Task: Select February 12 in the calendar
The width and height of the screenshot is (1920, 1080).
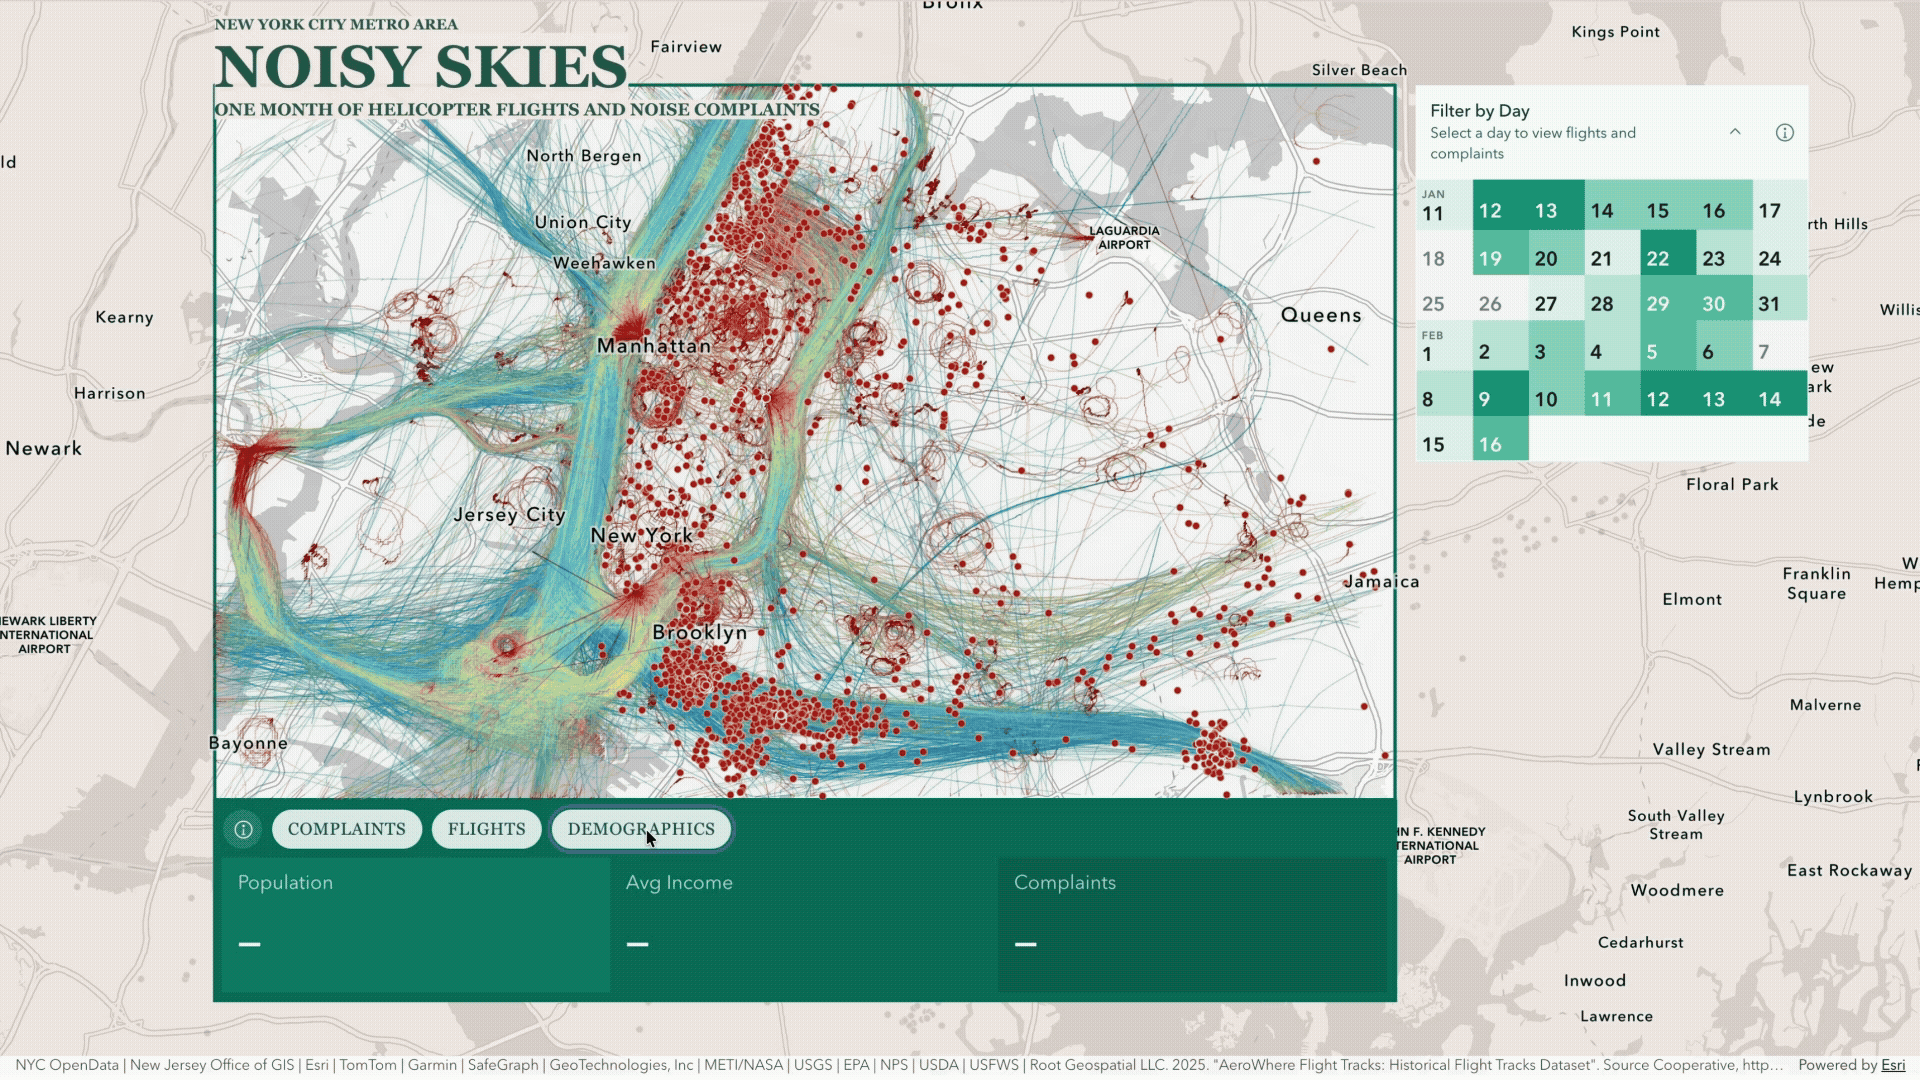Action: 1668,393
